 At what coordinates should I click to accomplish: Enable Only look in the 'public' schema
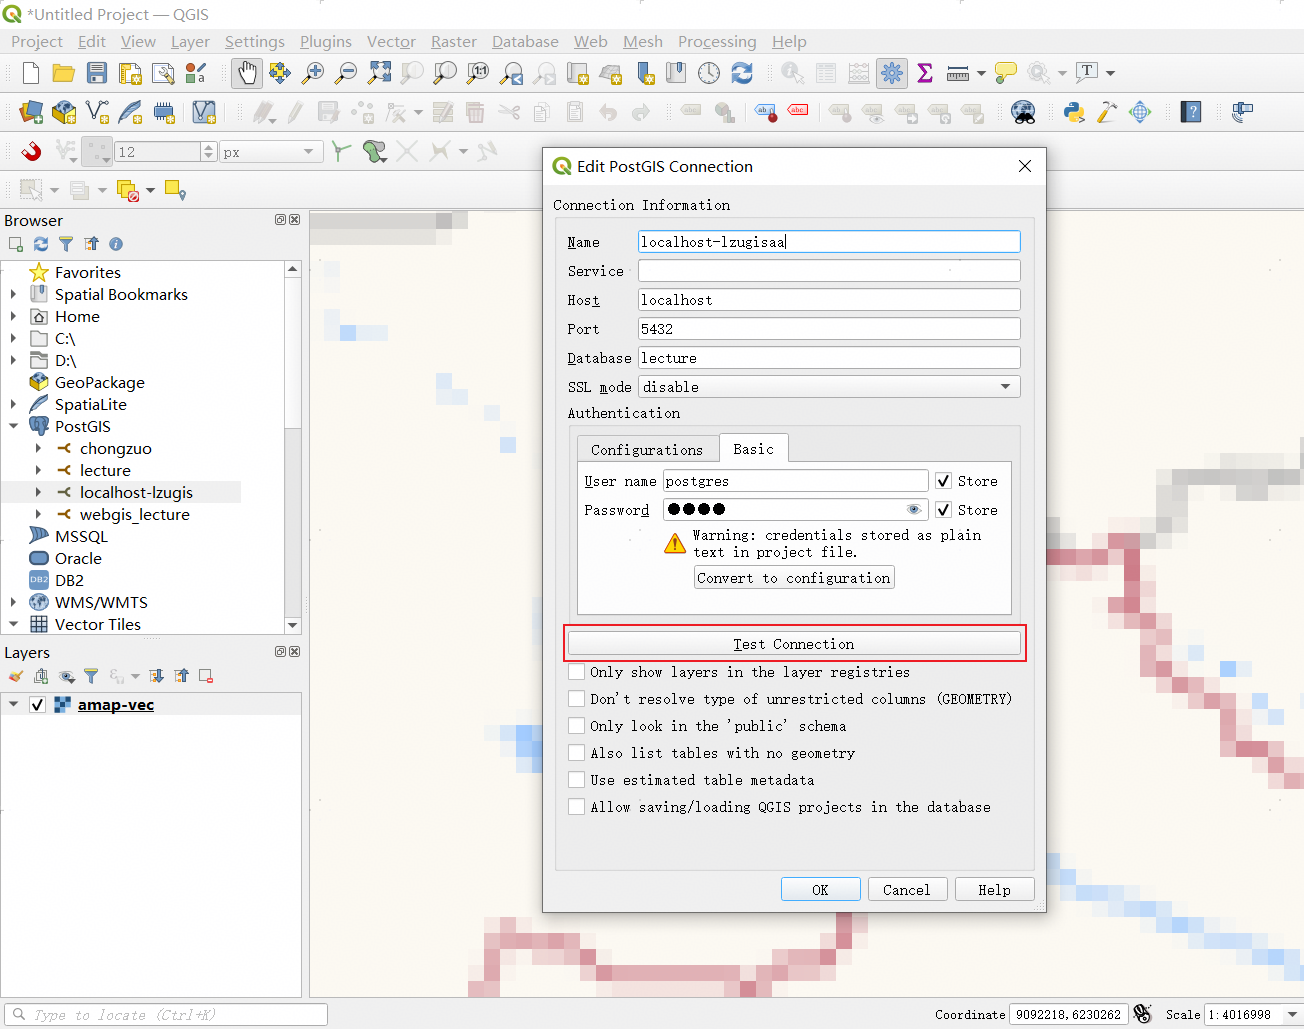coord(577,726)
